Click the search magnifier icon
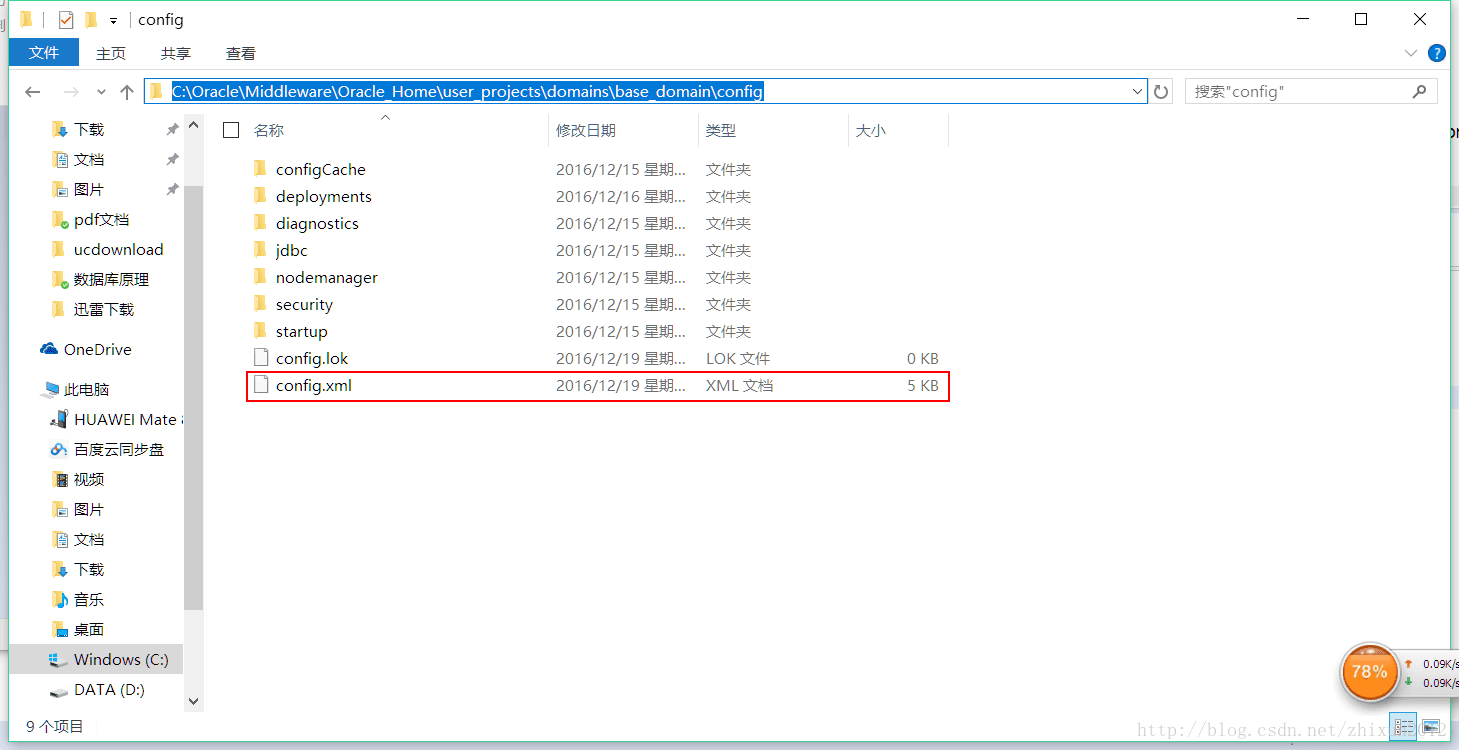 point(1419,92)
